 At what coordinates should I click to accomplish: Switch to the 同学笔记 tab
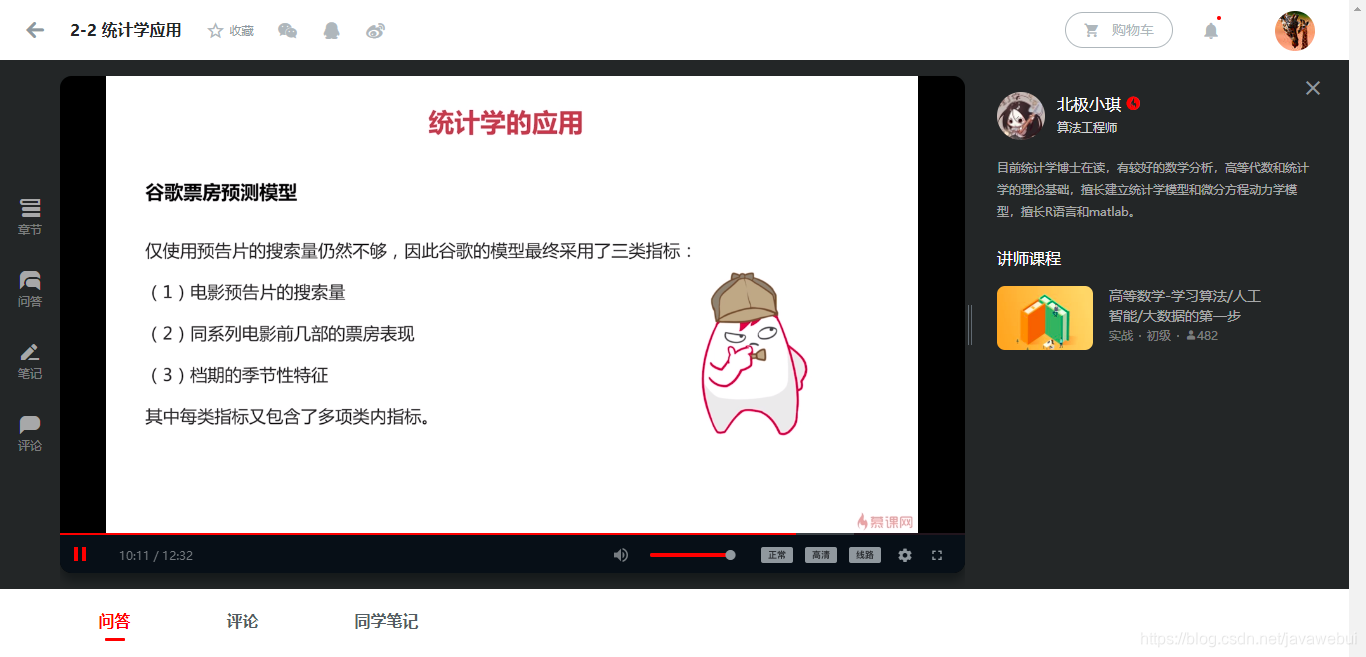tap(386, 621)
